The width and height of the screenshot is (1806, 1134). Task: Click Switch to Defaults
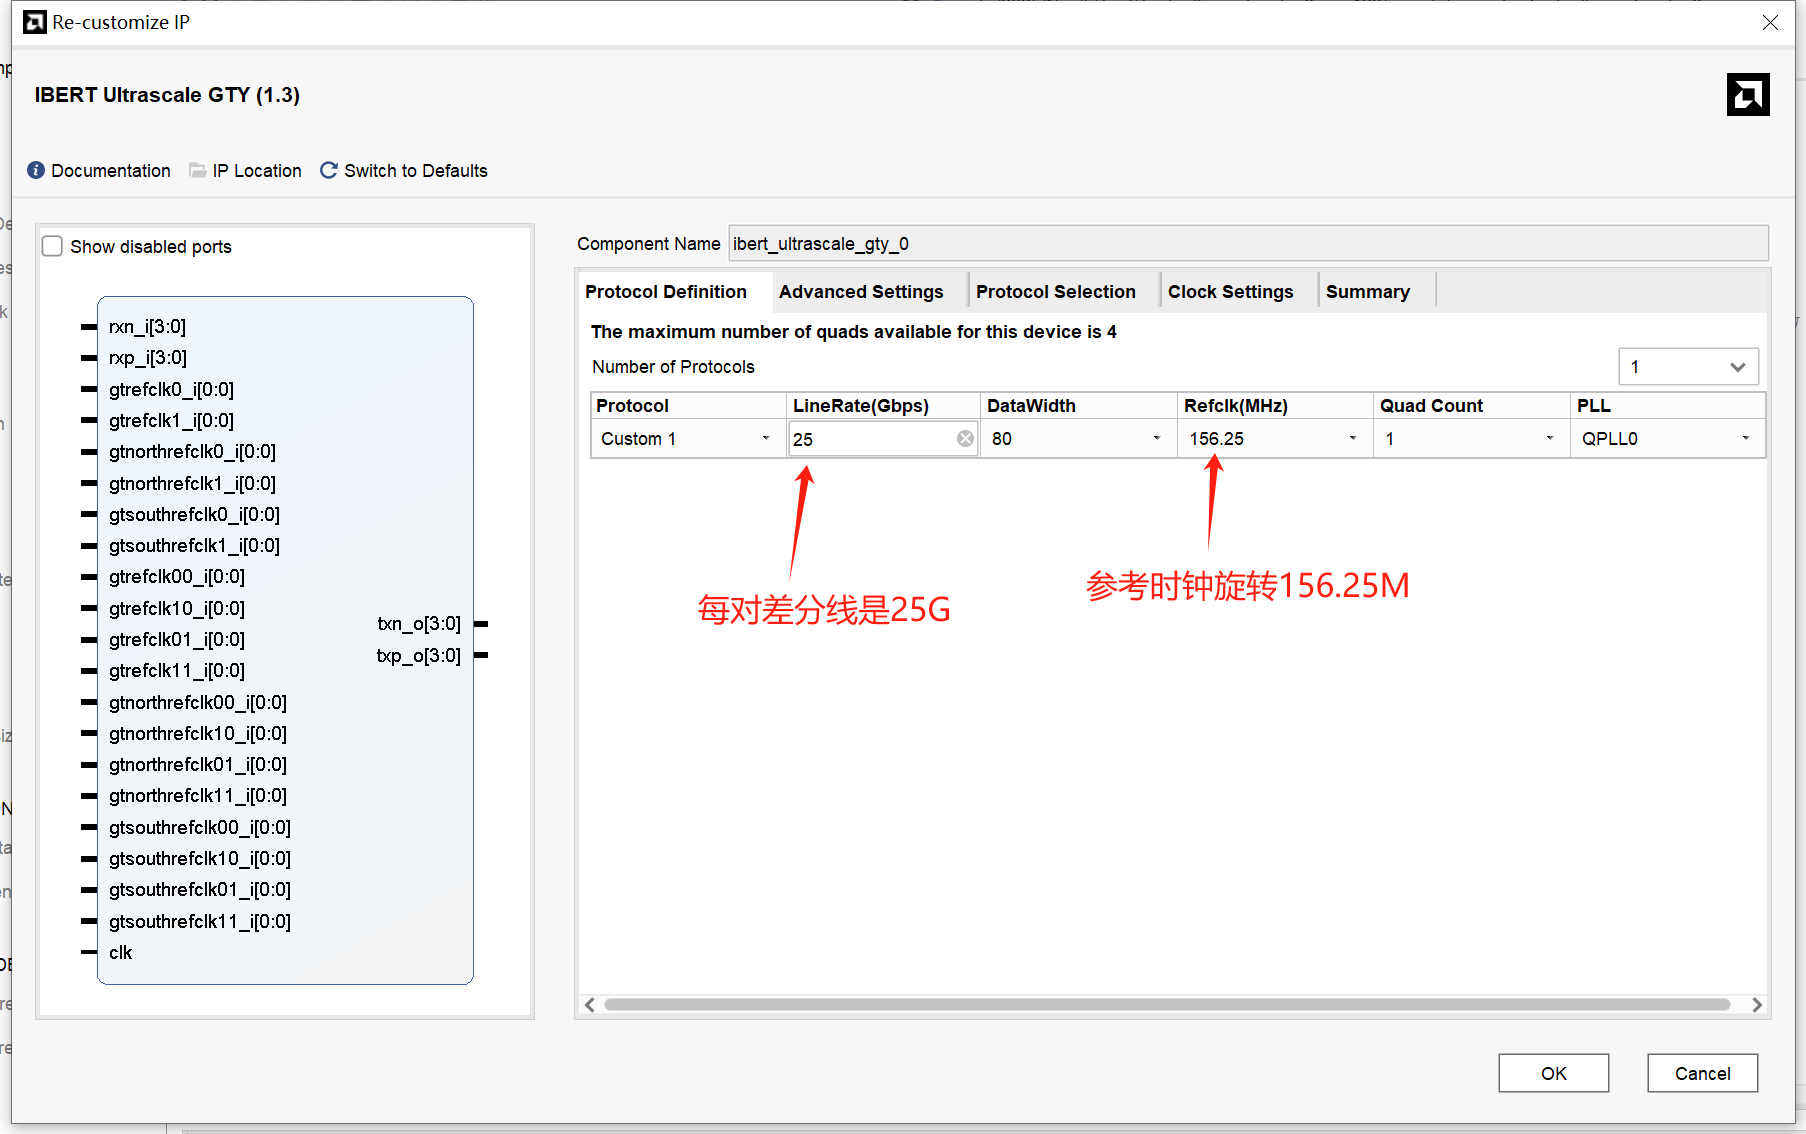pos(416,170)
